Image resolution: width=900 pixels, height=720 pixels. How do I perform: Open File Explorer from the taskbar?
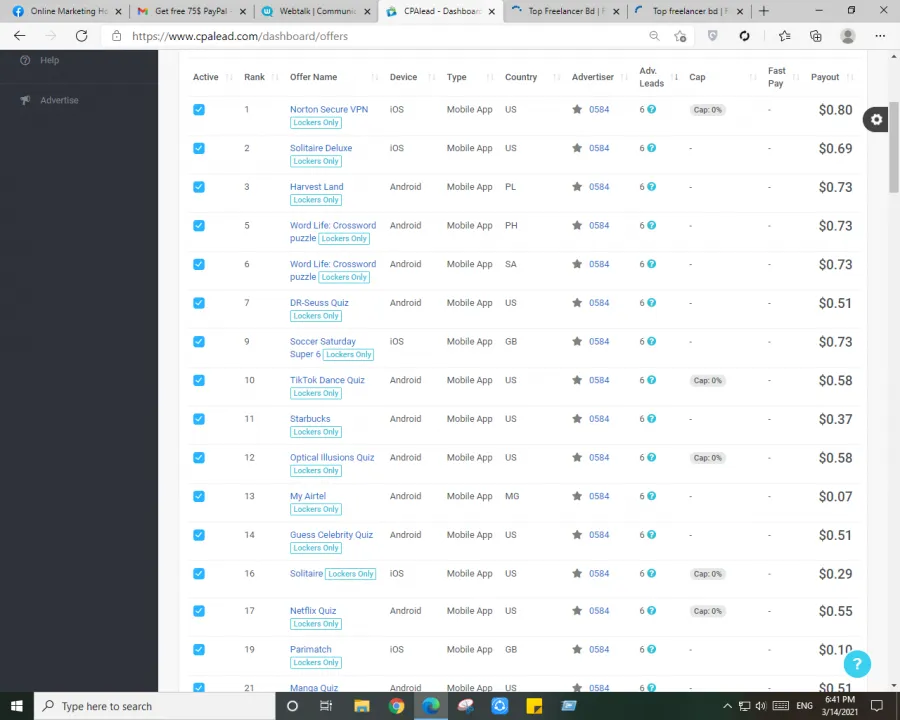click(x=362, y=706)
